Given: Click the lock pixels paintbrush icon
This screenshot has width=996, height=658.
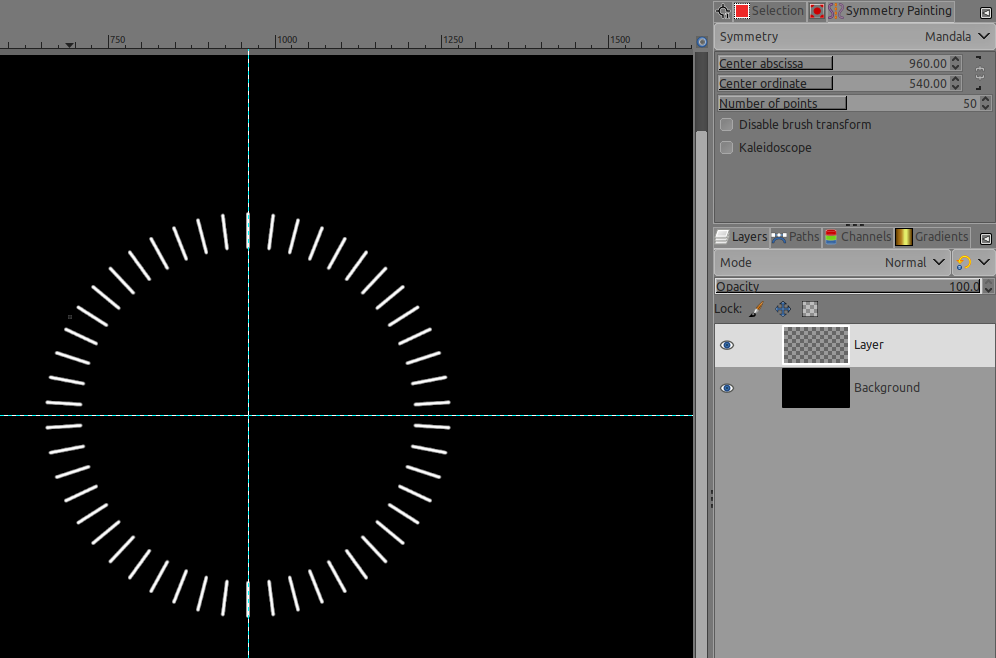Looking at the screenshot, I should point(757,309).
